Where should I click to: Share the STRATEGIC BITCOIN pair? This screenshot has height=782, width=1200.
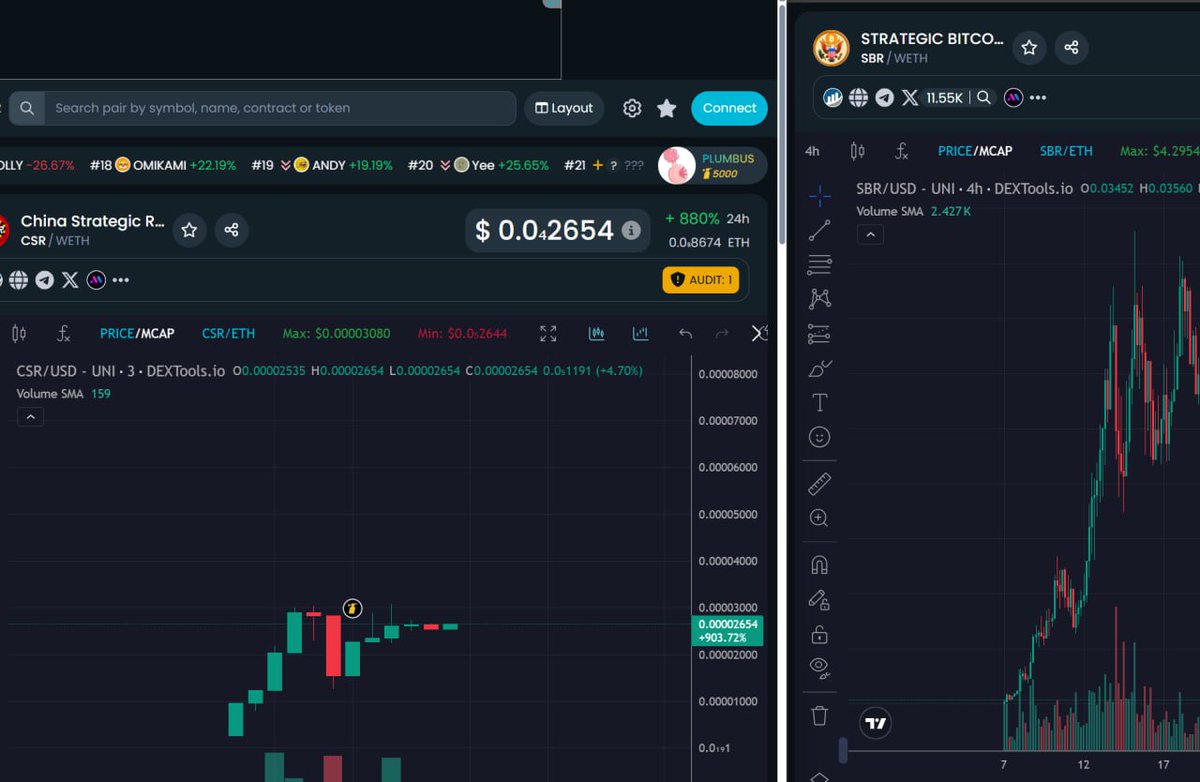click(1071, 47)
